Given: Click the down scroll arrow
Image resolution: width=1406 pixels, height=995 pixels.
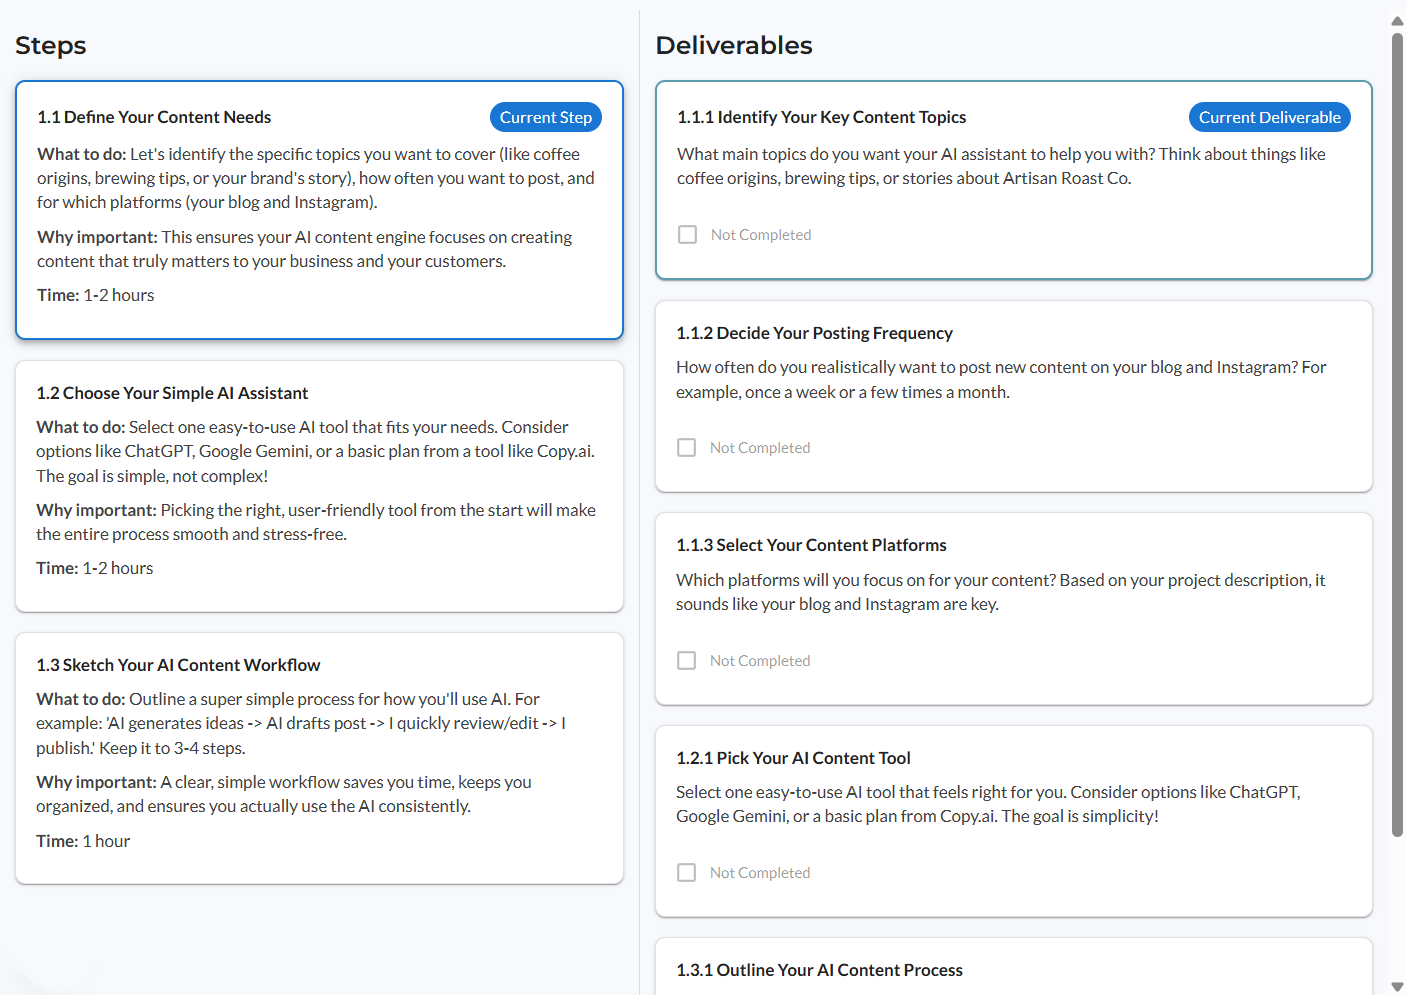Looking at the screenshot, I should [1396, 984].
